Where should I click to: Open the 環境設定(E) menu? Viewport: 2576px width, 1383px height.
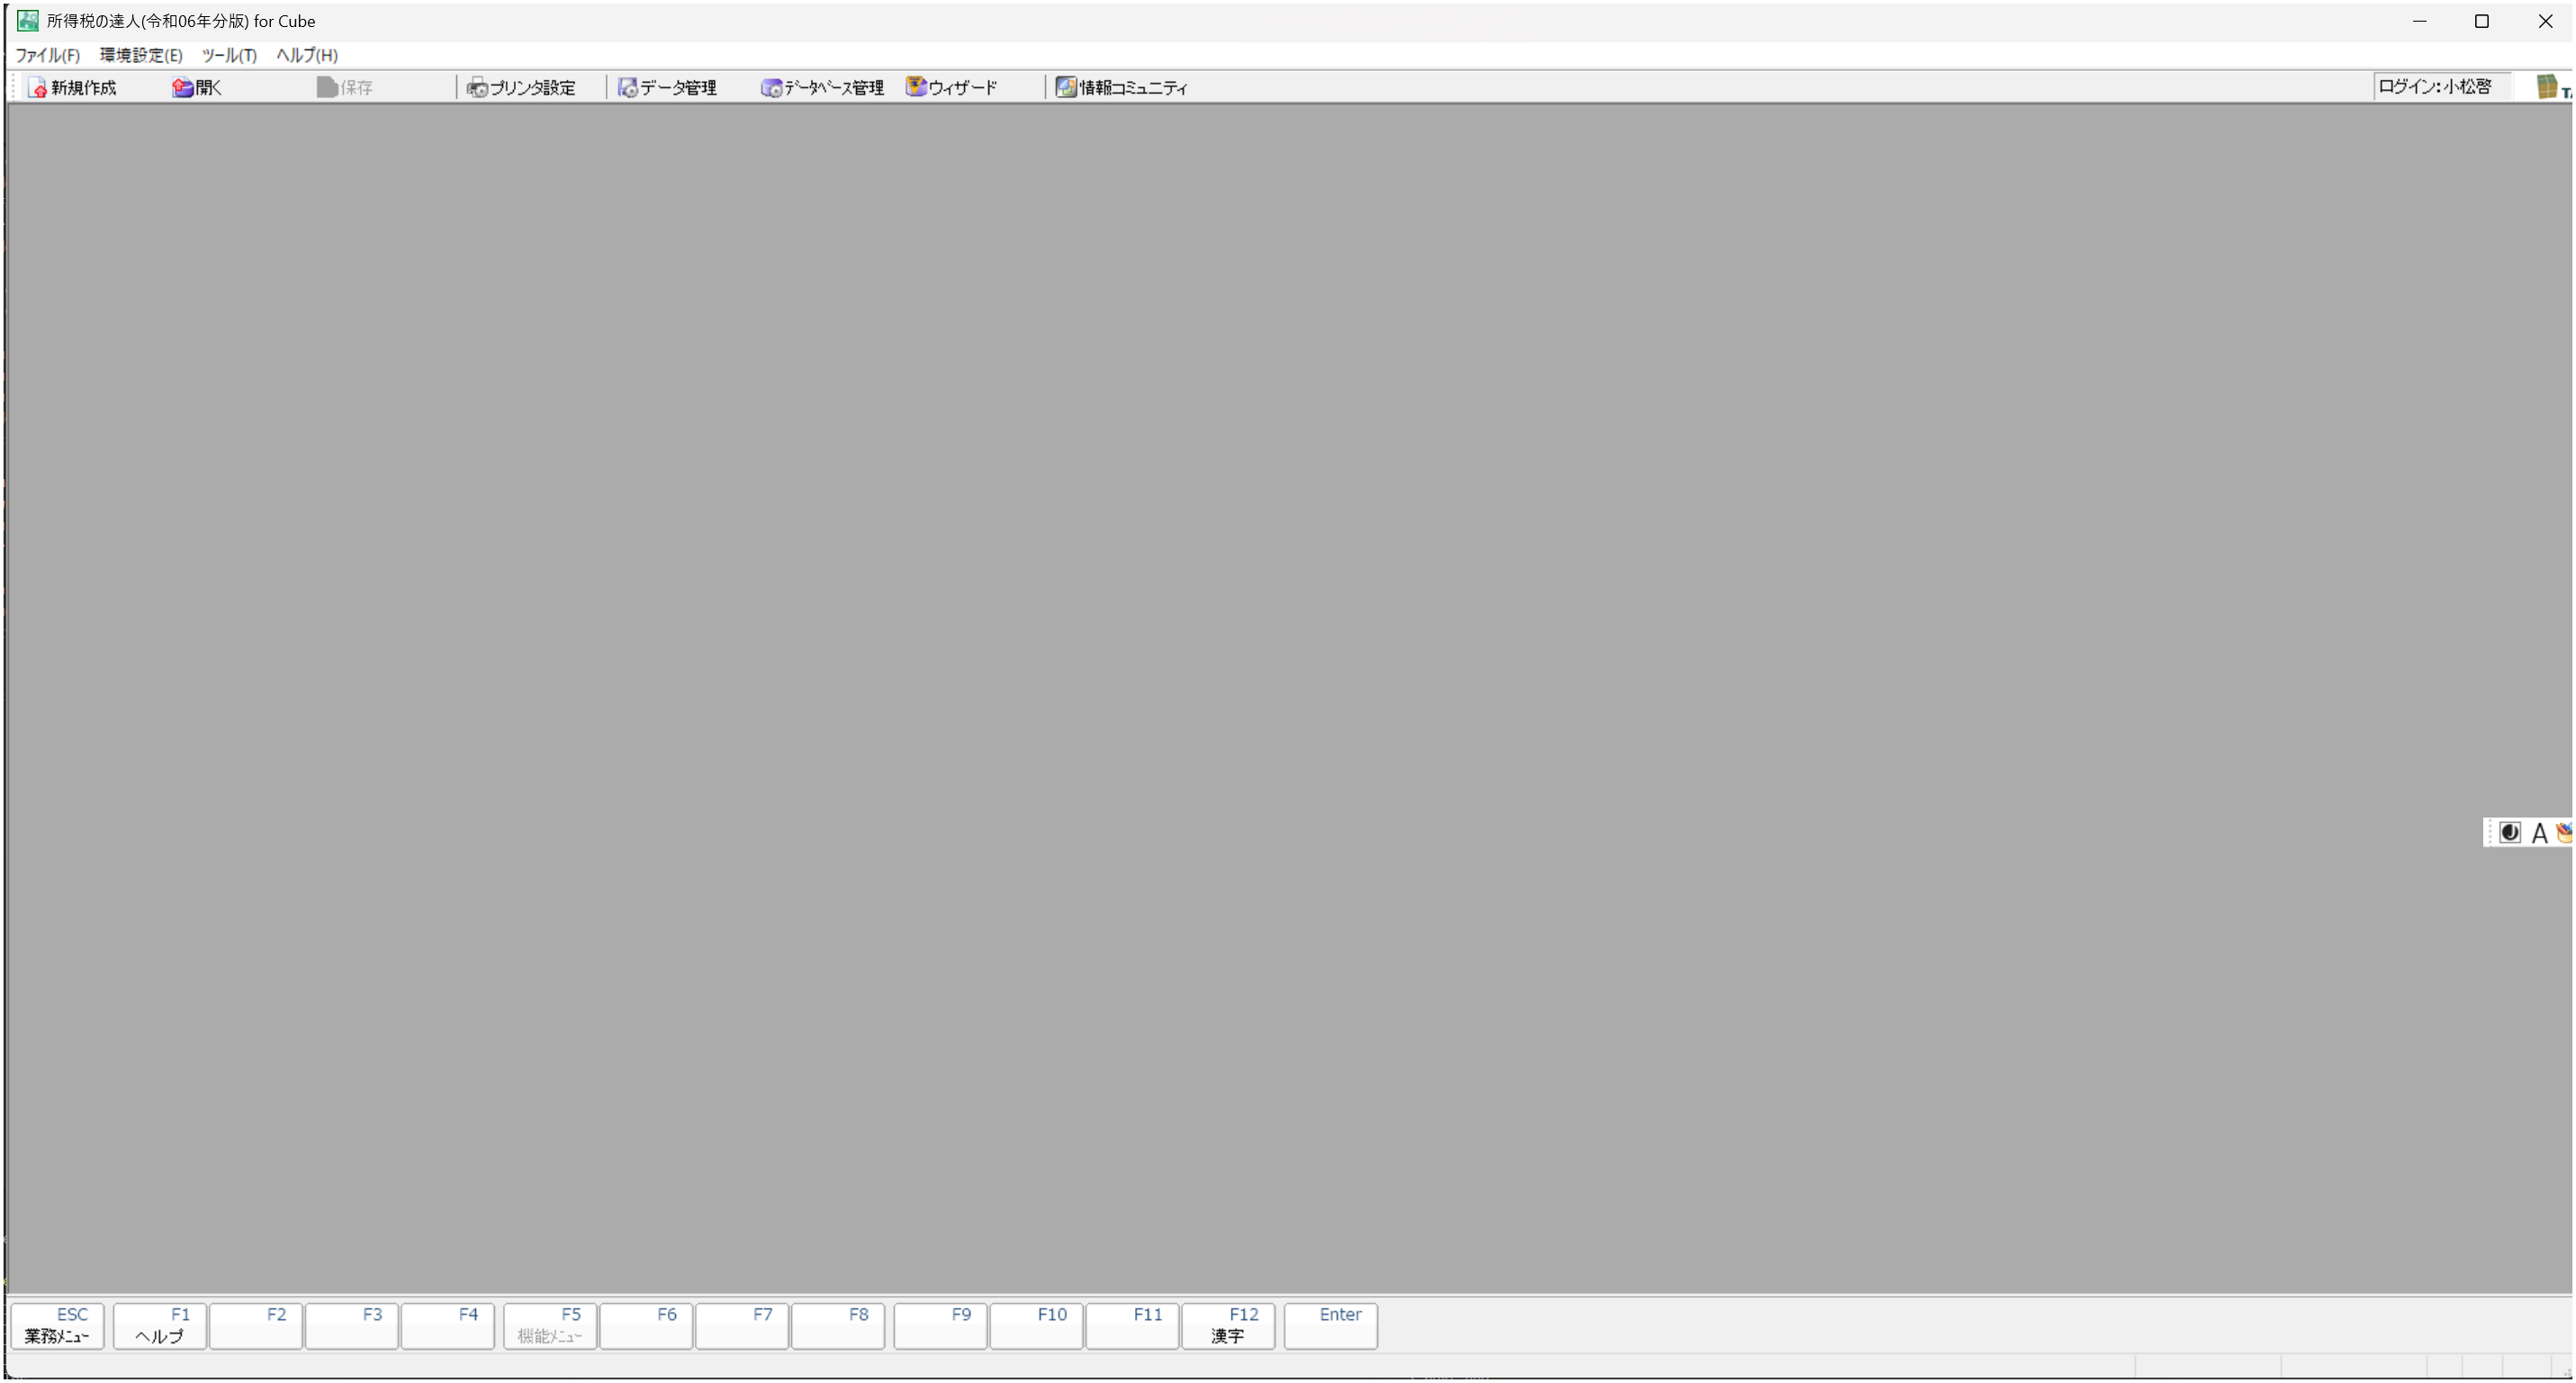141,55
